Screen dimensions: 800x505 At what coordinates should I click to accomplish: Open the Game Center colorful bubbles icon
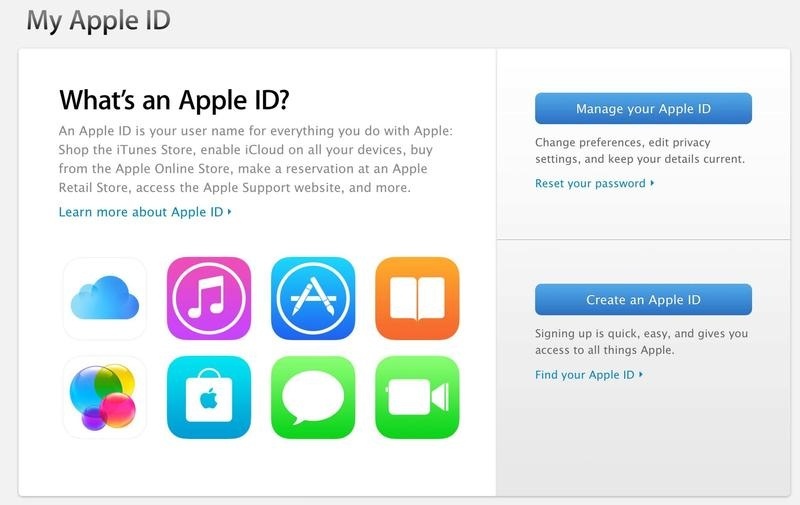point(105,397)
